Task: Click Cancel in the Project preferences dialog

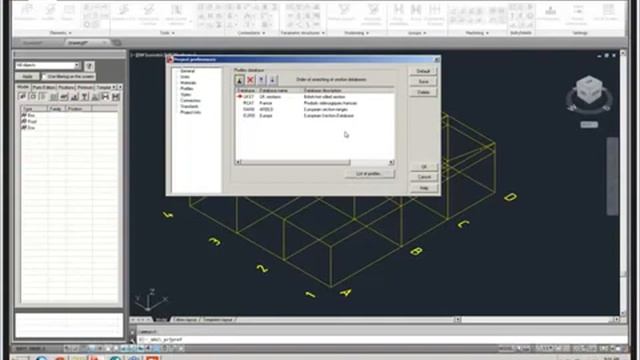Action: 424,177
